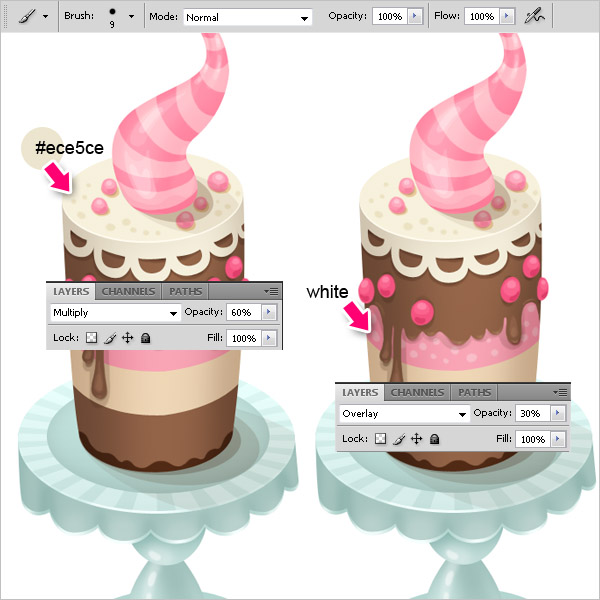Open the Multiply panel's flyout menu
Viewport: 600px width, 600px height.
click(271, 292)
